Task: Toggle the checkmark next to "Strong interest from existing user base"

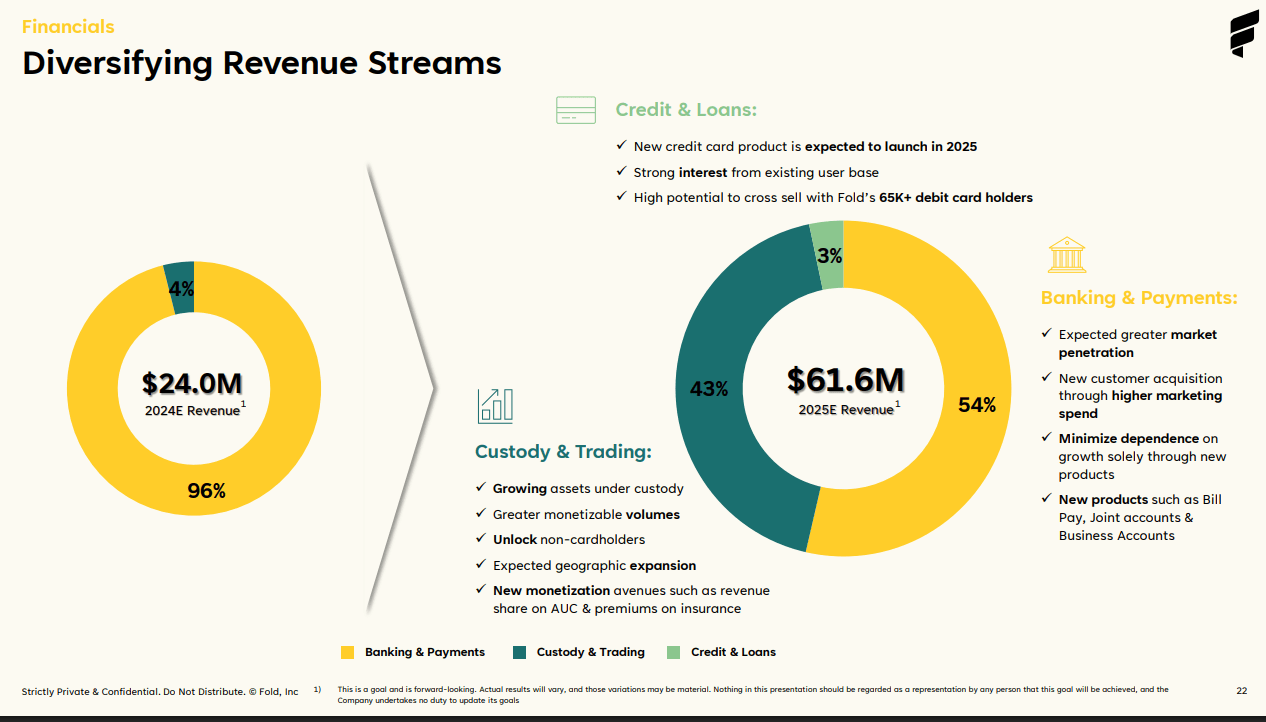Action: [620, 172]
